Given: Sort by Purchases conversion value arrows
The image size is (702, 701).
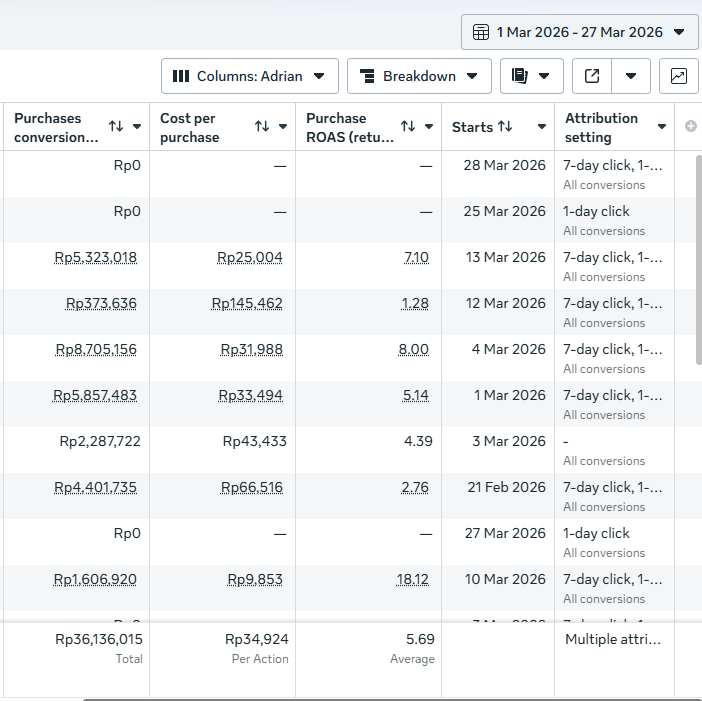Looking at the screenshot, I should [x=116, y=127].
